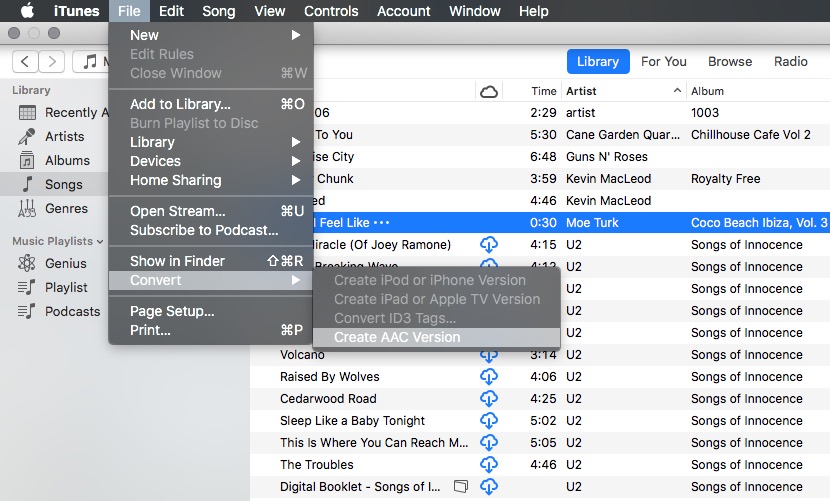This screenshot has height=501, width=830.
Task: Expand the New submenu
Action: point(211,35)
